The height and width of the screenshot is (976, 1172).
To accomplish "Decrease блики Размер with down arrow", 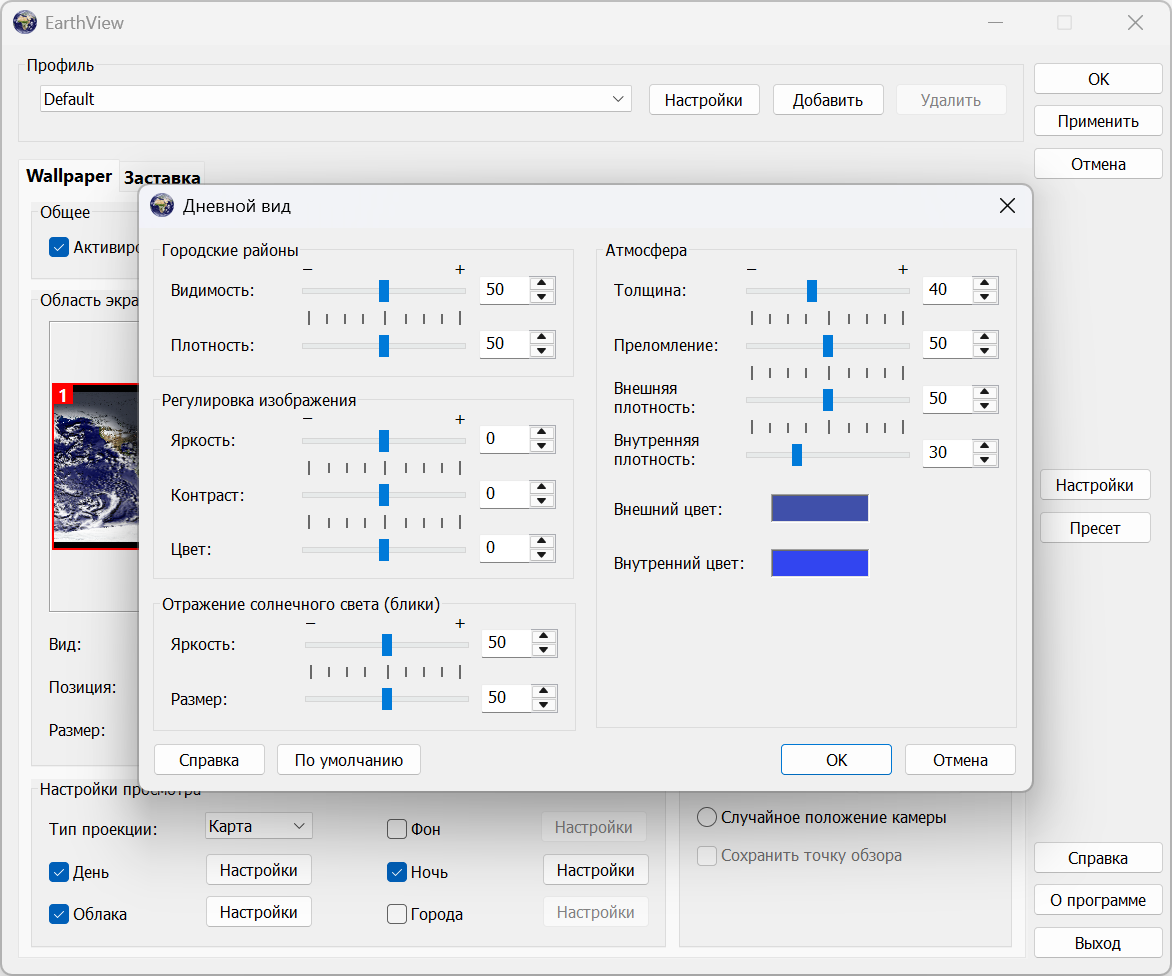I will click(x=544, y=705).
